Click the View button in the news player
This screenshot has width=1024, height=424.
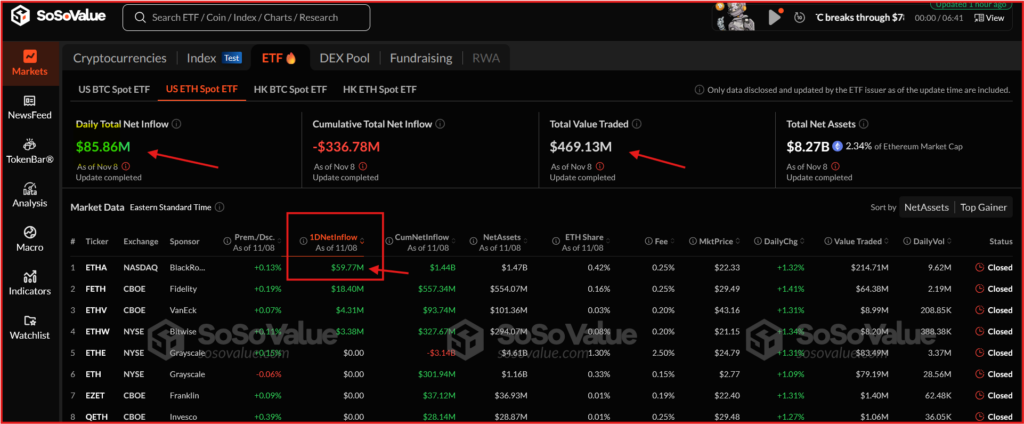pos(989,18)
